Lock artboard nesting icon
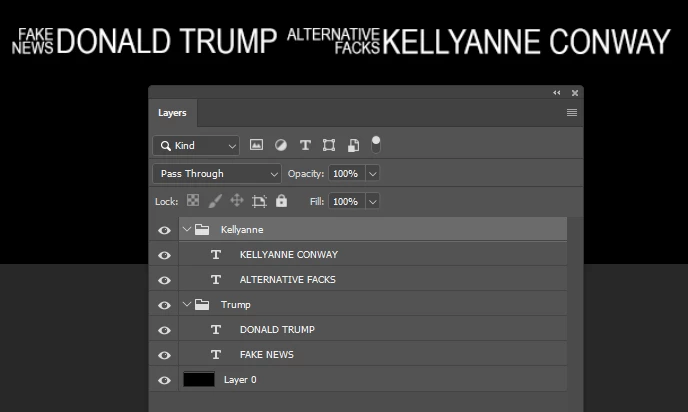The height and width of the screenshot is (412, 688). [x=259, y=201]
